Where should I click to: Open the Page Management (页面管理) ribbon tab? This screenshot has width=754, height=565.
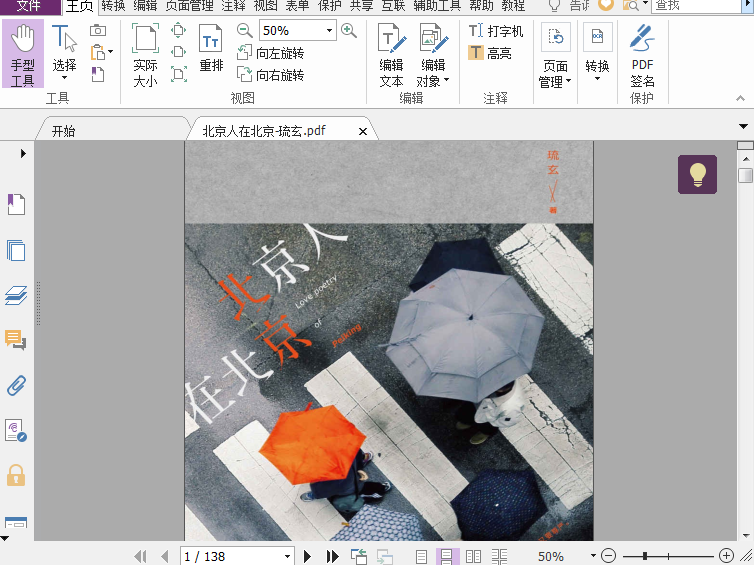click(x=189, y=6)
